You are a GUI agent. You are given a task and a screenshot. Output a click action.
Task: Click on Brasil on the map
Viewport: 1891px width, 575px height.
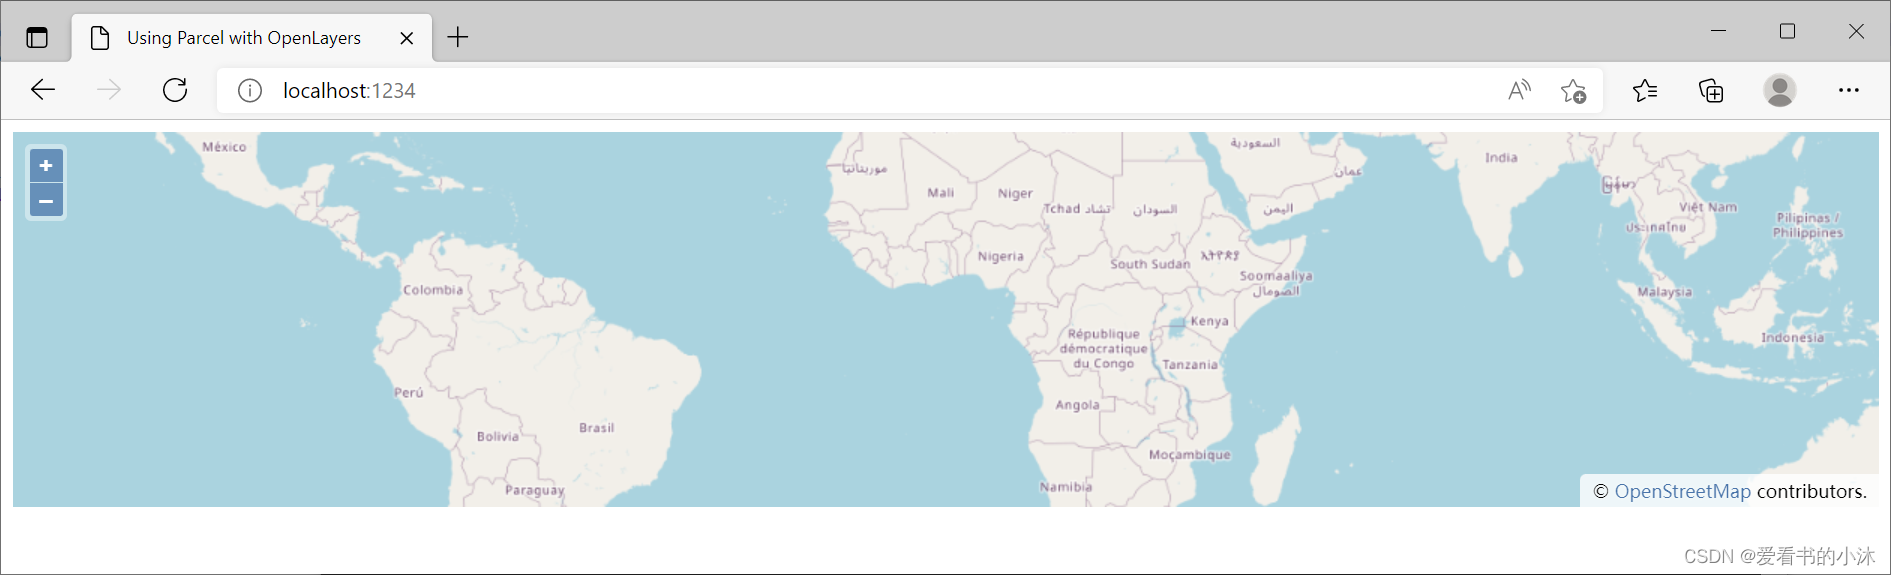click(596, 428)
